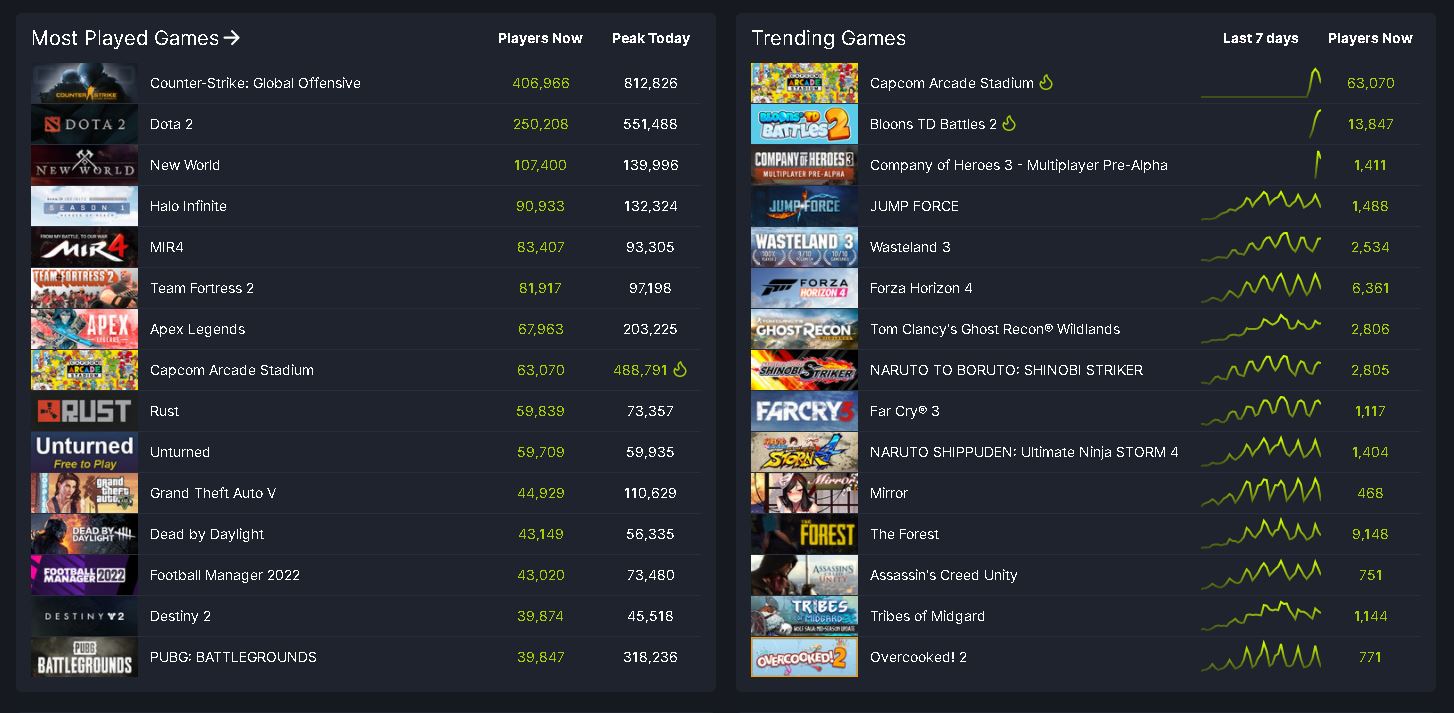Click the Trending Games heading
This screenshot has height=713, width=1454.
pos(829,38)
